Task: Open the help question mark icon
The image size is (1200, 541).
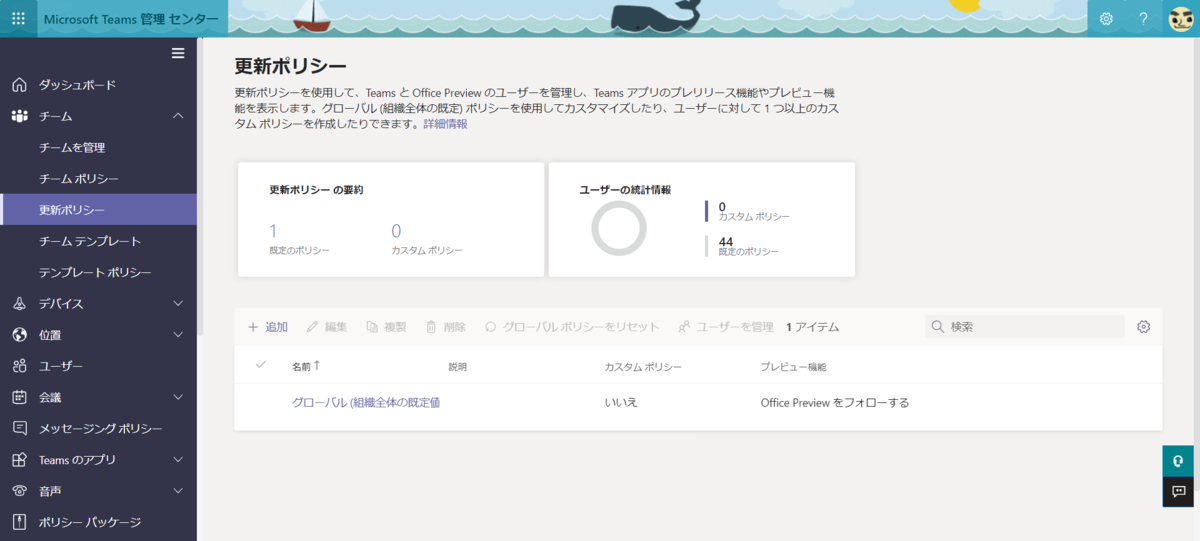Action: point(1143,18)
